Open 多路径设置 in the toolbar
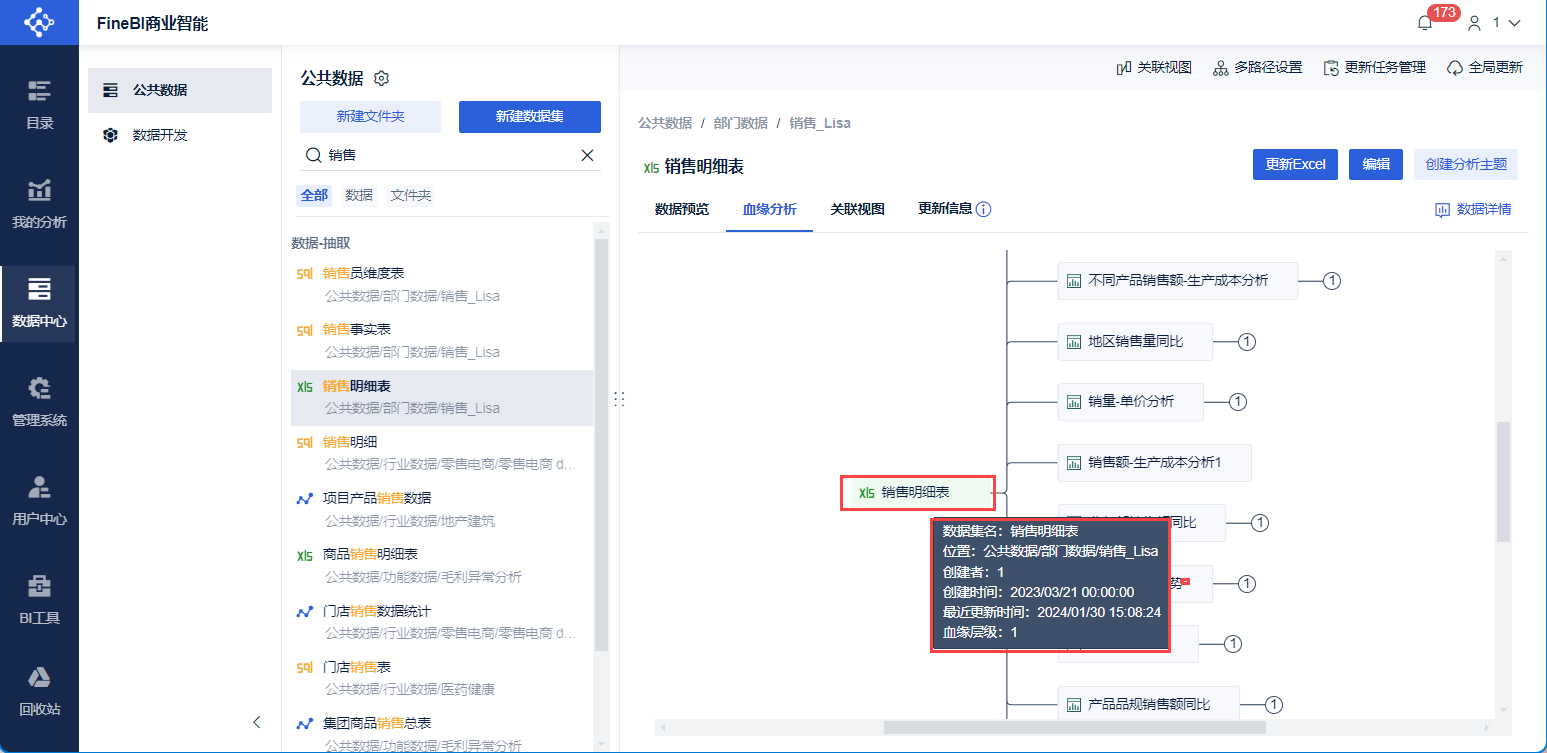Screen dimensions: 1547x753 tap(1257, 68)
